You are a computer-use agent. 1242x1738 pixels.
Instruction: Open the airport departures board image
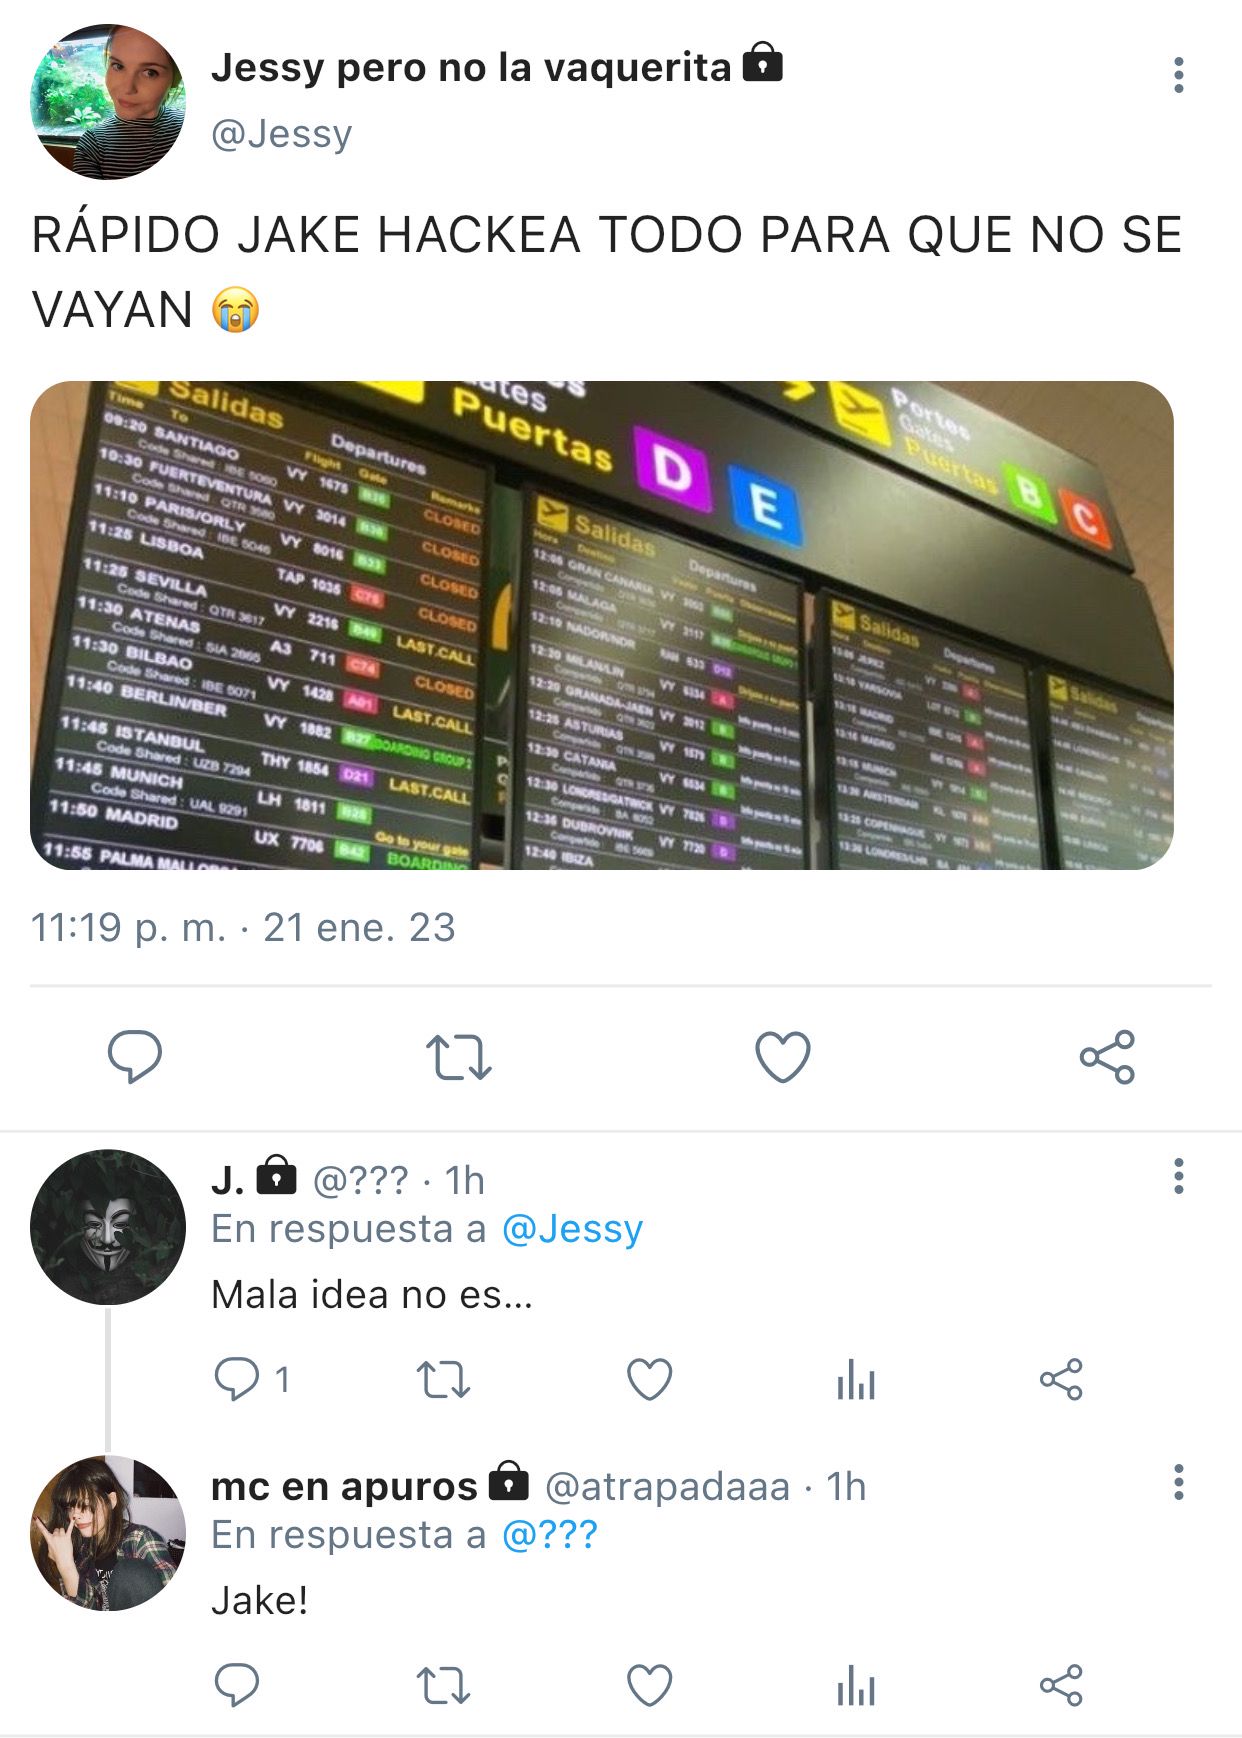[602, 625]
